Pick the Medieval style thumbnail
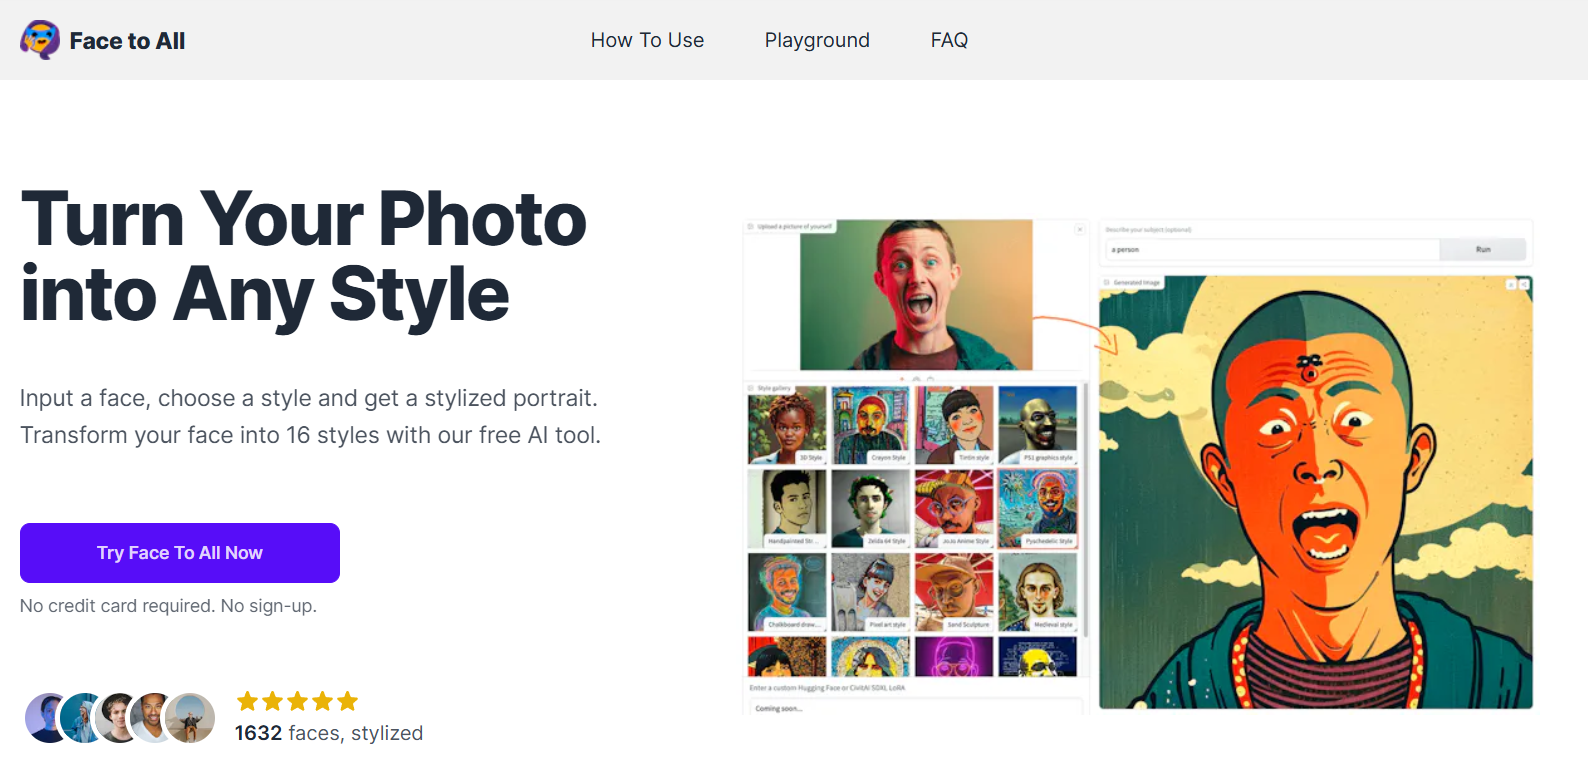Screen dimensions: 1588x780 [1038, 592]
